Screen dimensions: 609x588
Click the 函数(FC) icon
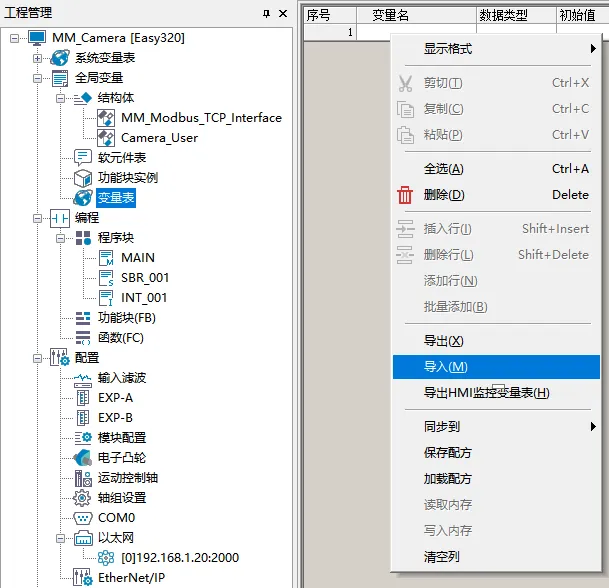[83, 338]
